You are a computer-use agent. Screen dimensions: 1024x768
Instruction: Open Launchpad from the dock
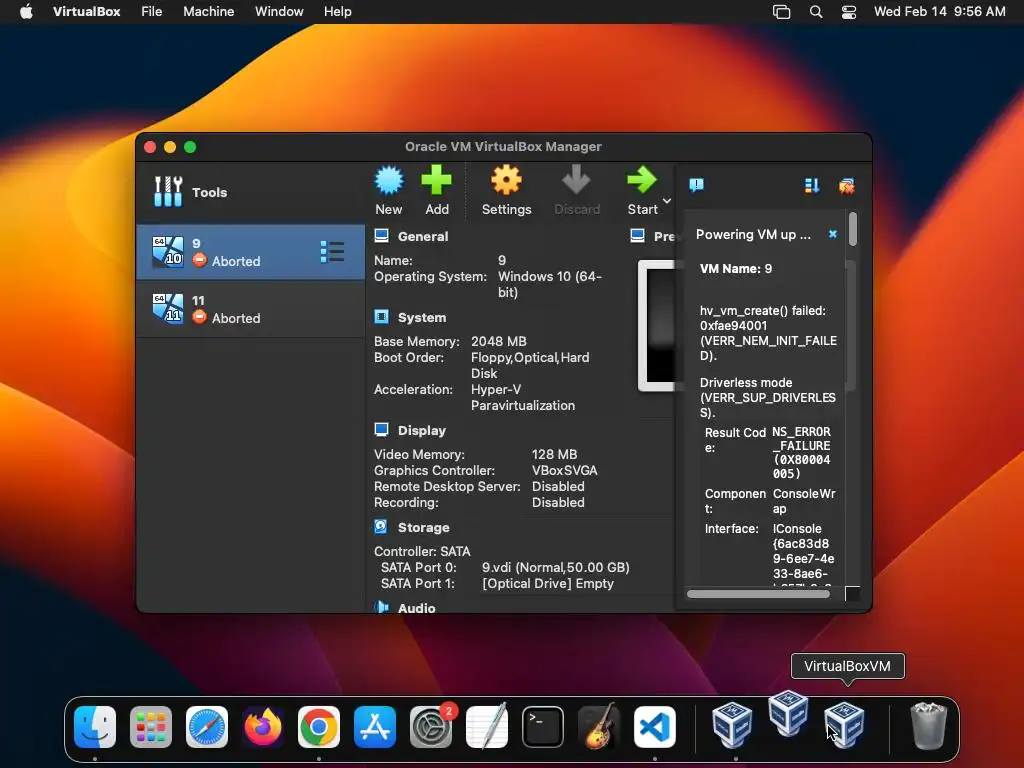click(151, 727)
